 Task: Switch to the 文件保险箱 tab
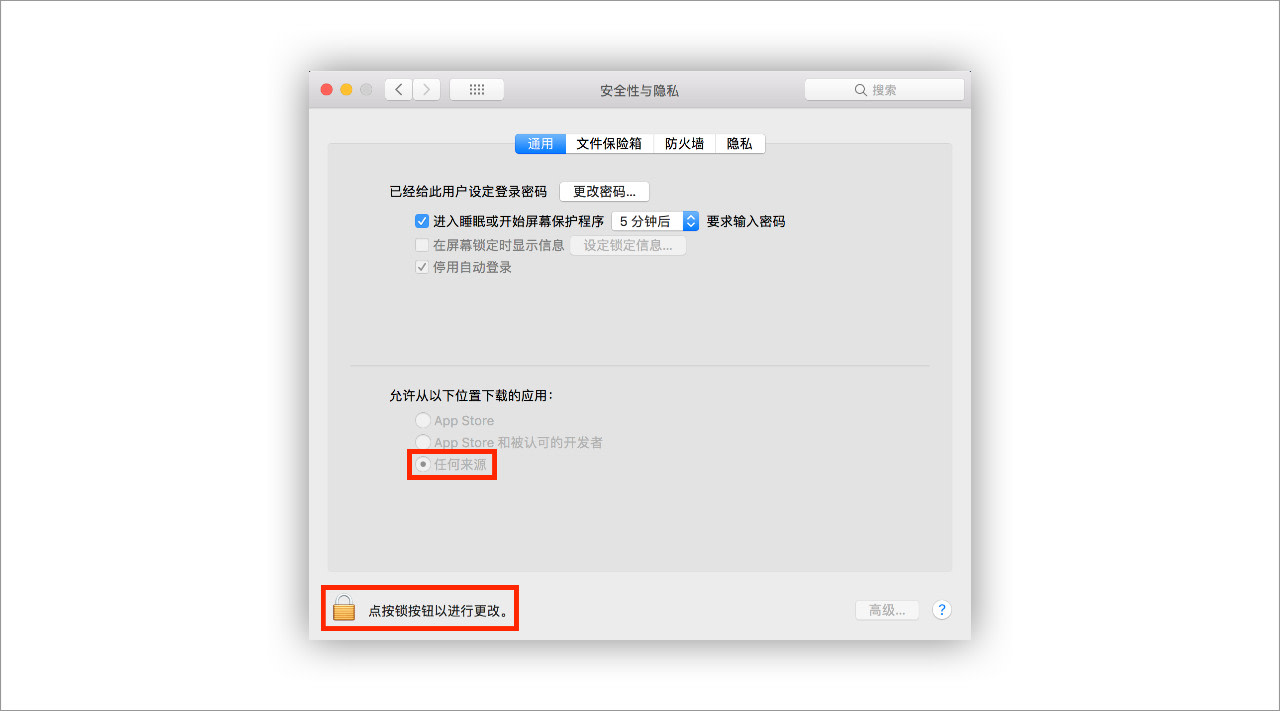609,144
